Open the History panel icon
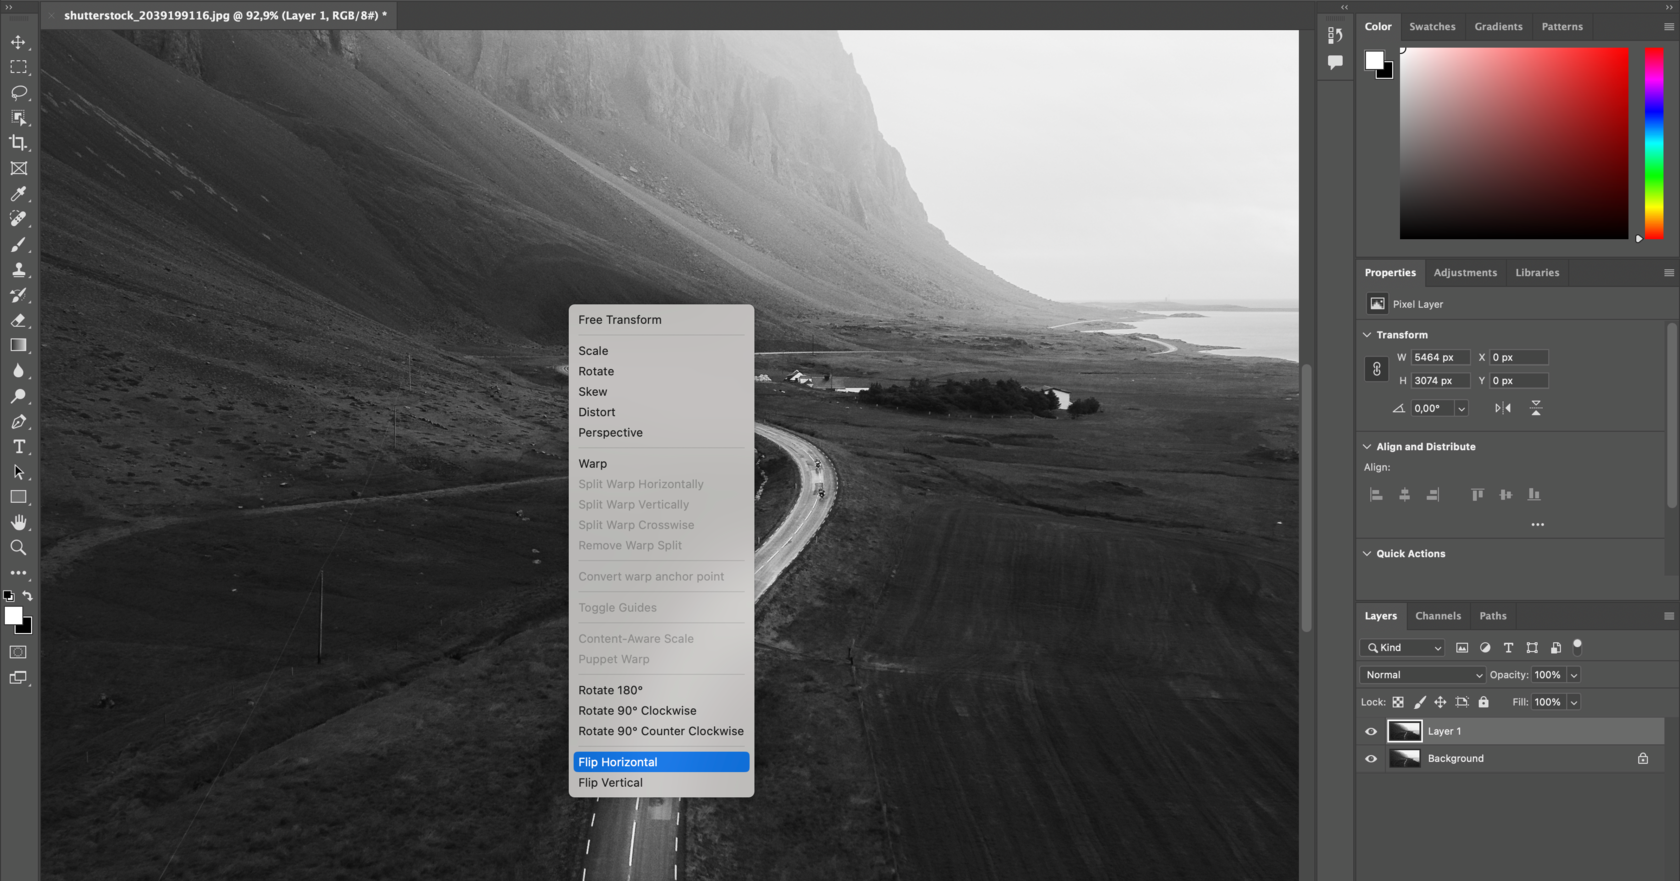This screenshot has height=881, width=1680. 1335,35
